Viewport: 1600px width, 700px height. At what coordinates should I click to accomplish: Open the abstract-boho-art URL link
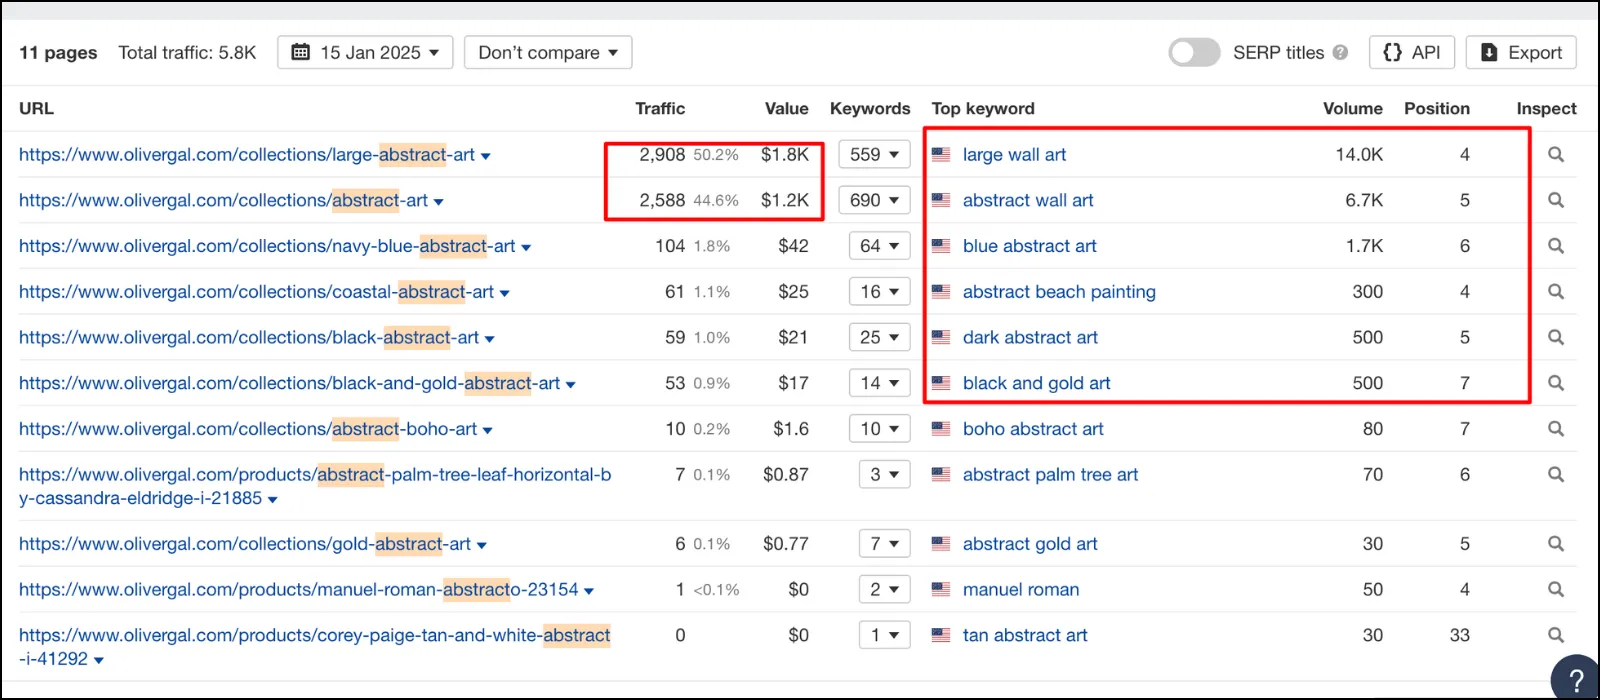tap(248, 429)
